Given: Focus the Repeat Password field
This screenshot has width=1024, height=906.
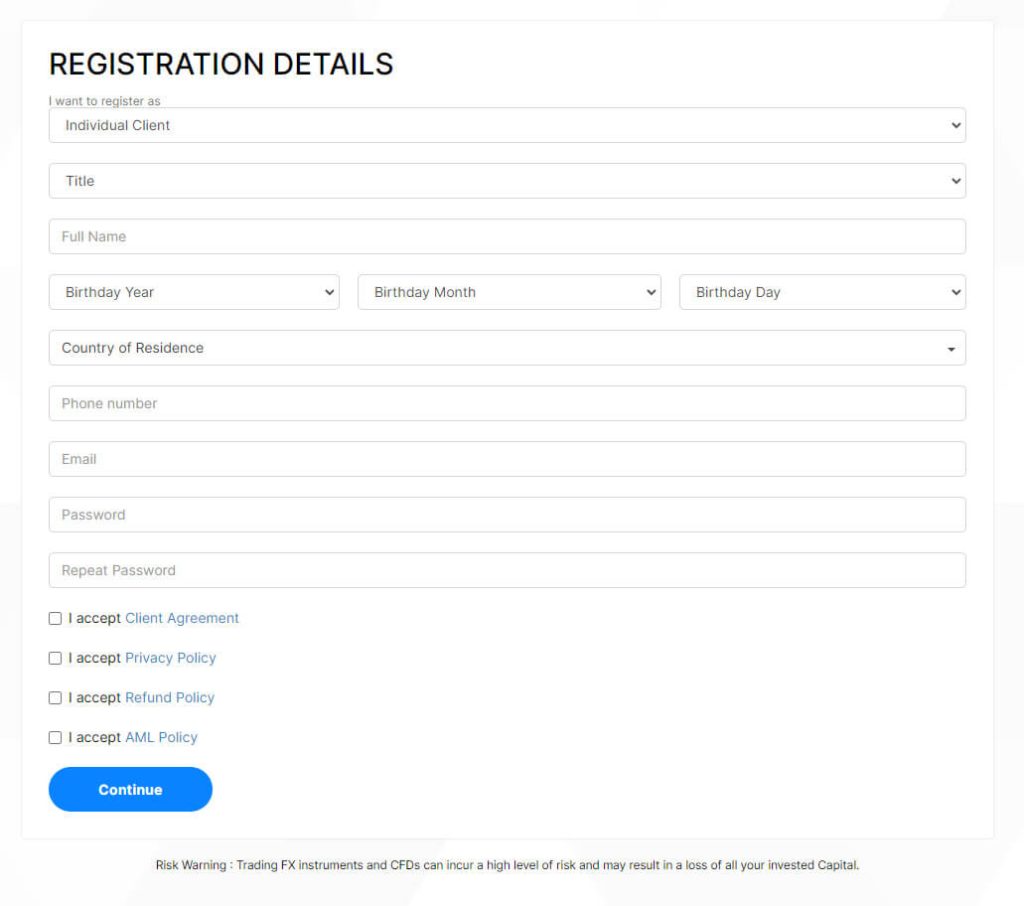Looking at the screenshot, I should (507, 570).
